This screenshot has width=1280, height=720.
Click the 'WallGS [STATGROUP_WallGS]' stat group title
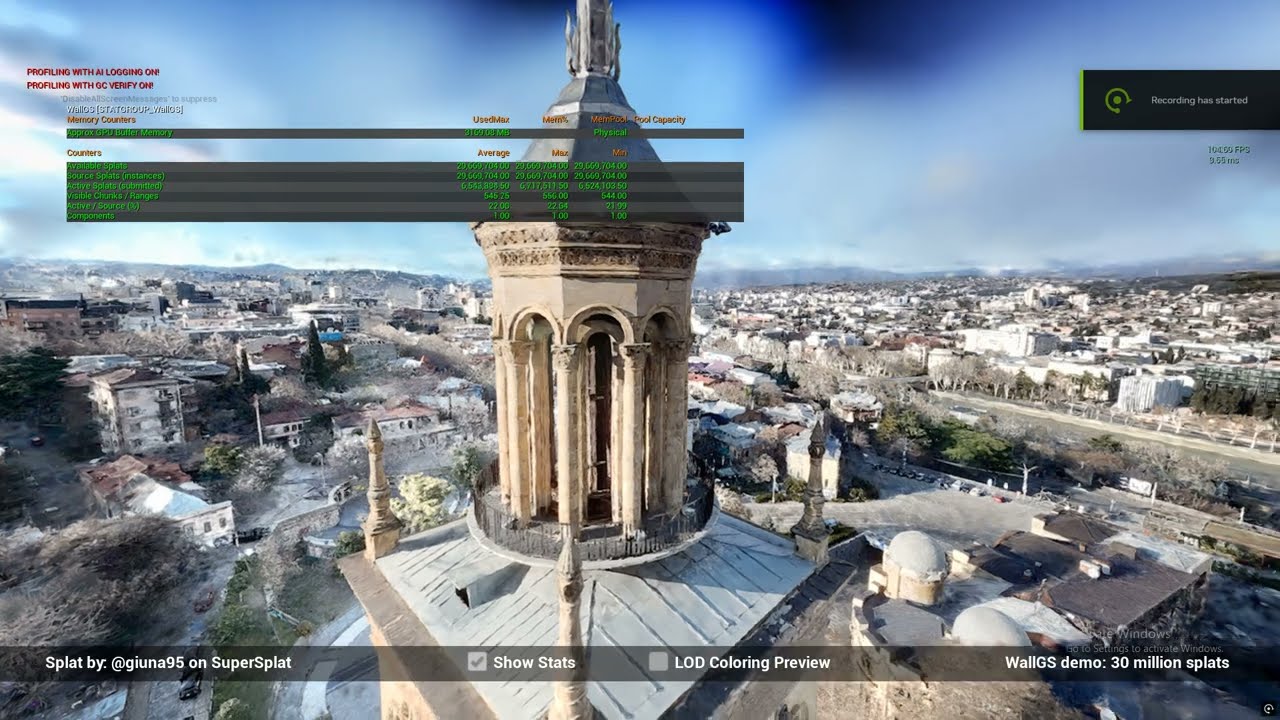click(125, 109)
